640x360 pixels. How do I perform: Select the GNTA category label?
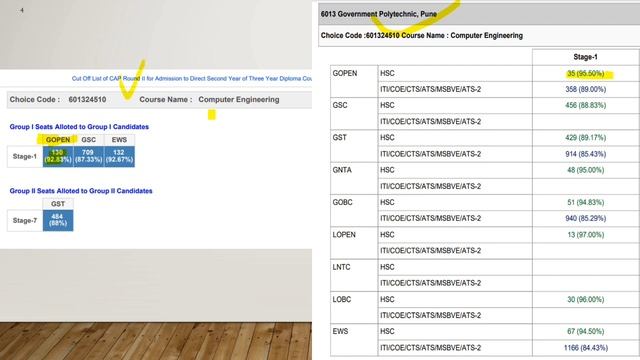click(x=342, y=170)
